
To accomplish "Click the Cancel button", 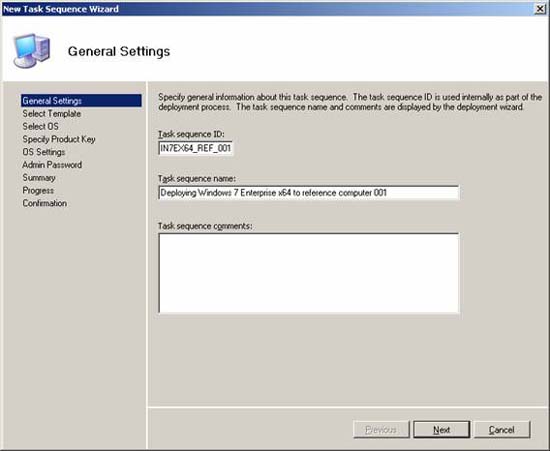I will (x=502, y=430).
